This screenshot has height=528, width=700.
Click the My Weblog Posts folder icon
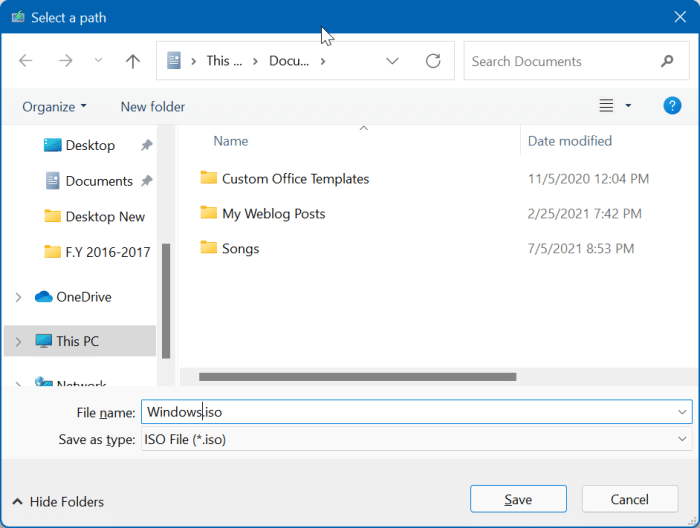click(208, 213)
